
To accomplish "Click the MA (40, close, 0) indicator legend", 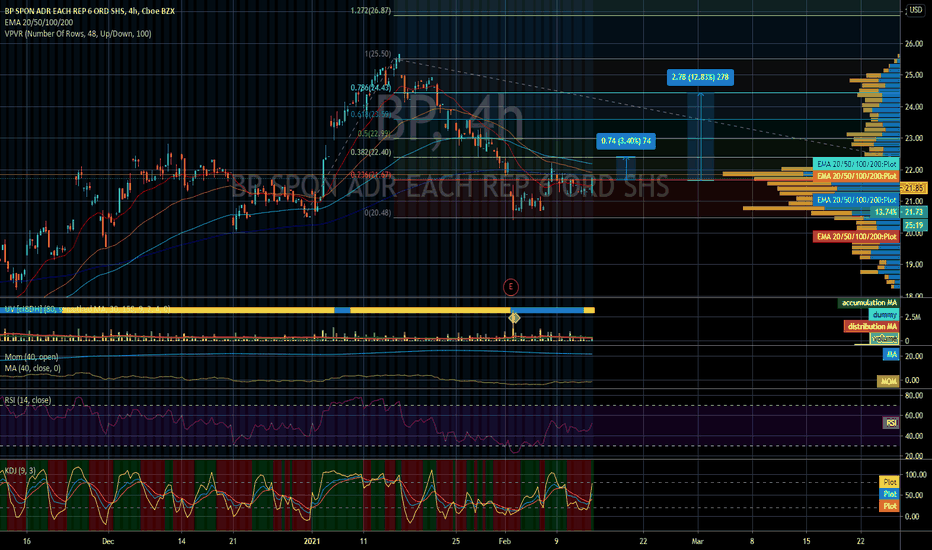I will (33, 368).
